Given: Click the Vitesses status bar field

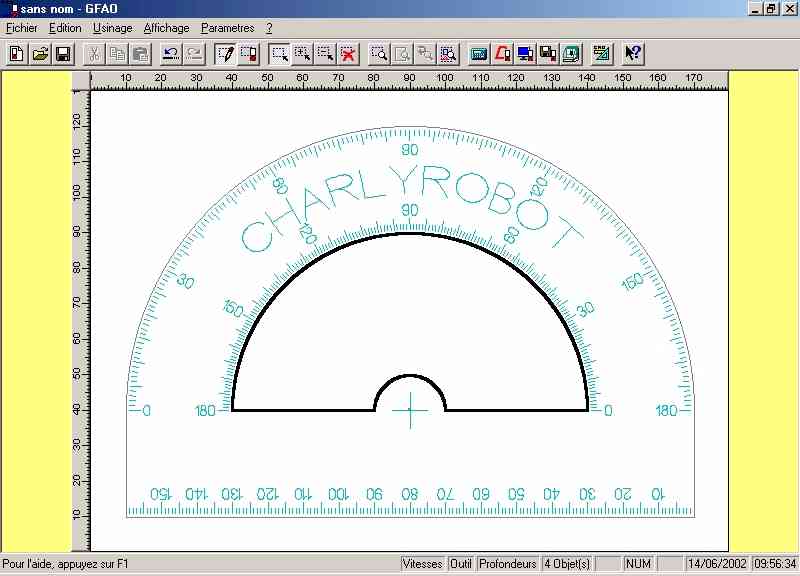Looking at the screenshot, I should (422, 564).
